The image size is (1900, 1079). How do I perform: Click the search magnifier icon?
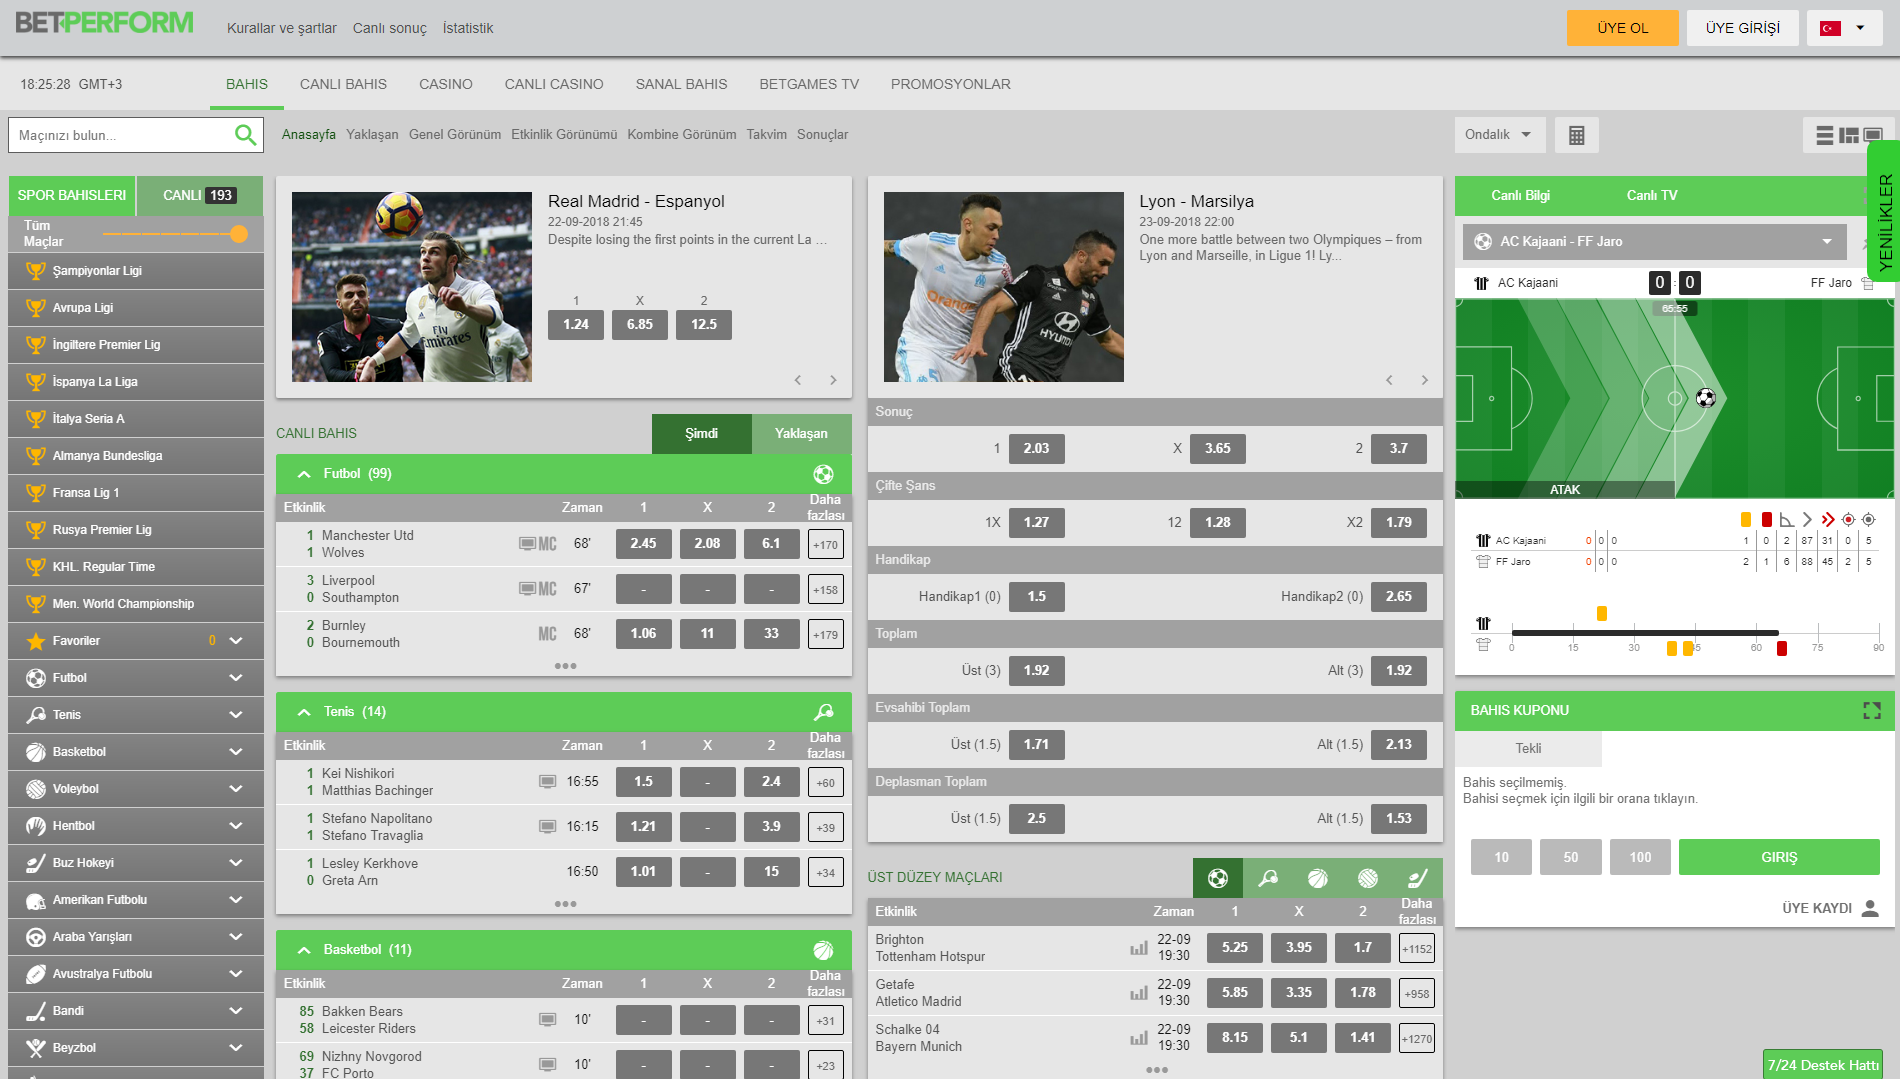coord(245,135)
